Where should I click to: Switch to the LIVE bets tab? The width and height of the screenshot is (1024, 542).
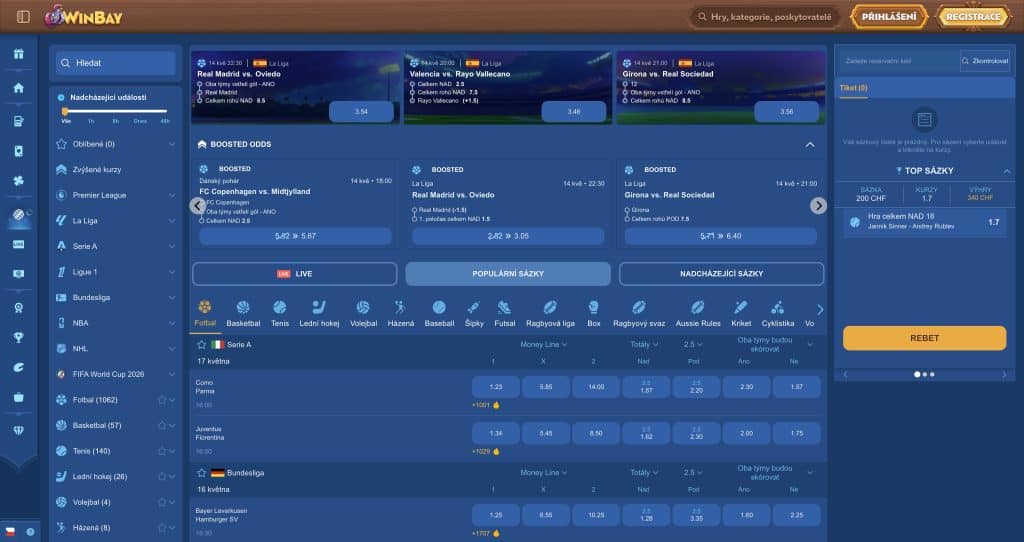pyautogui.click(x=295, y=274)
